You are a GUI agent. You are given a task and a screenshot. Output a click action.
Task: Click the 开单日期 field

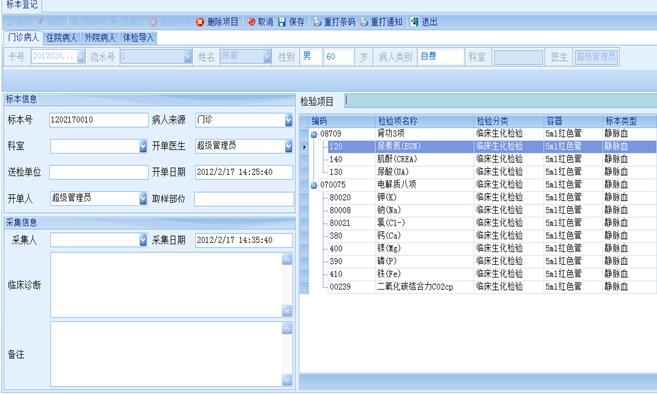(x=244, y=172)
